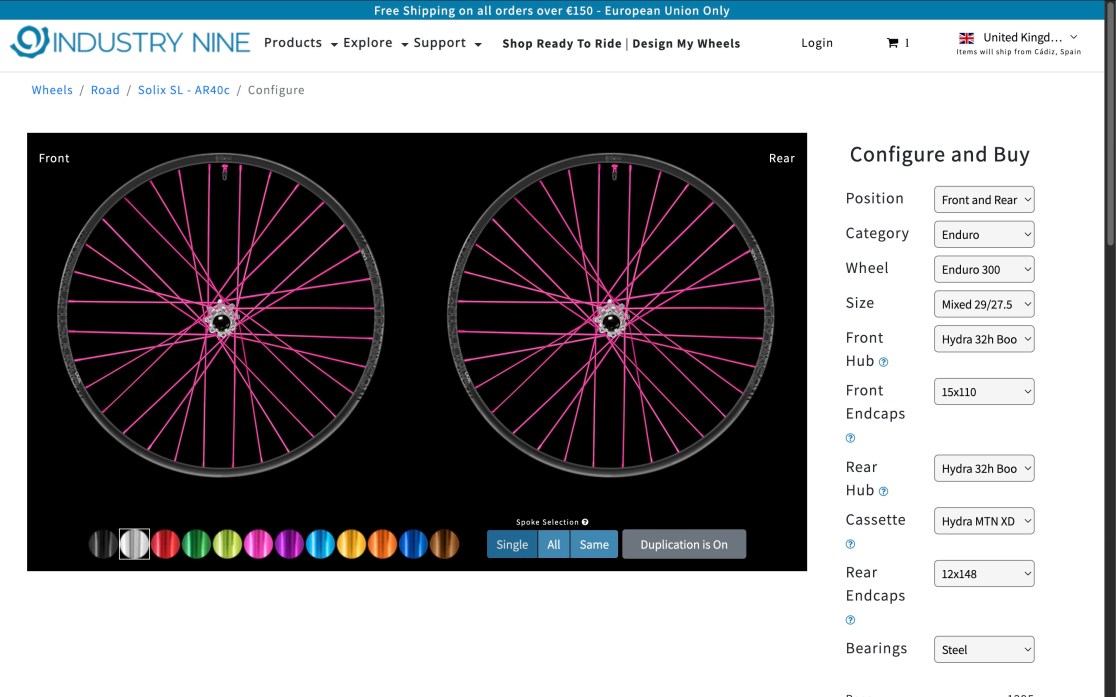Select All spoke selection mode
Screen dimensions: 1116x697
[554, 544]
